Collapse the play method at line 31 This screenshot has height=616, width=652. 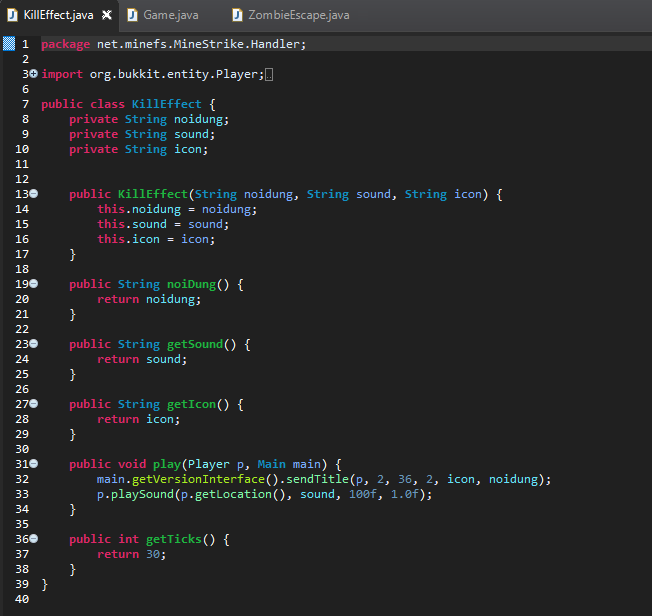tap(33, 464)
